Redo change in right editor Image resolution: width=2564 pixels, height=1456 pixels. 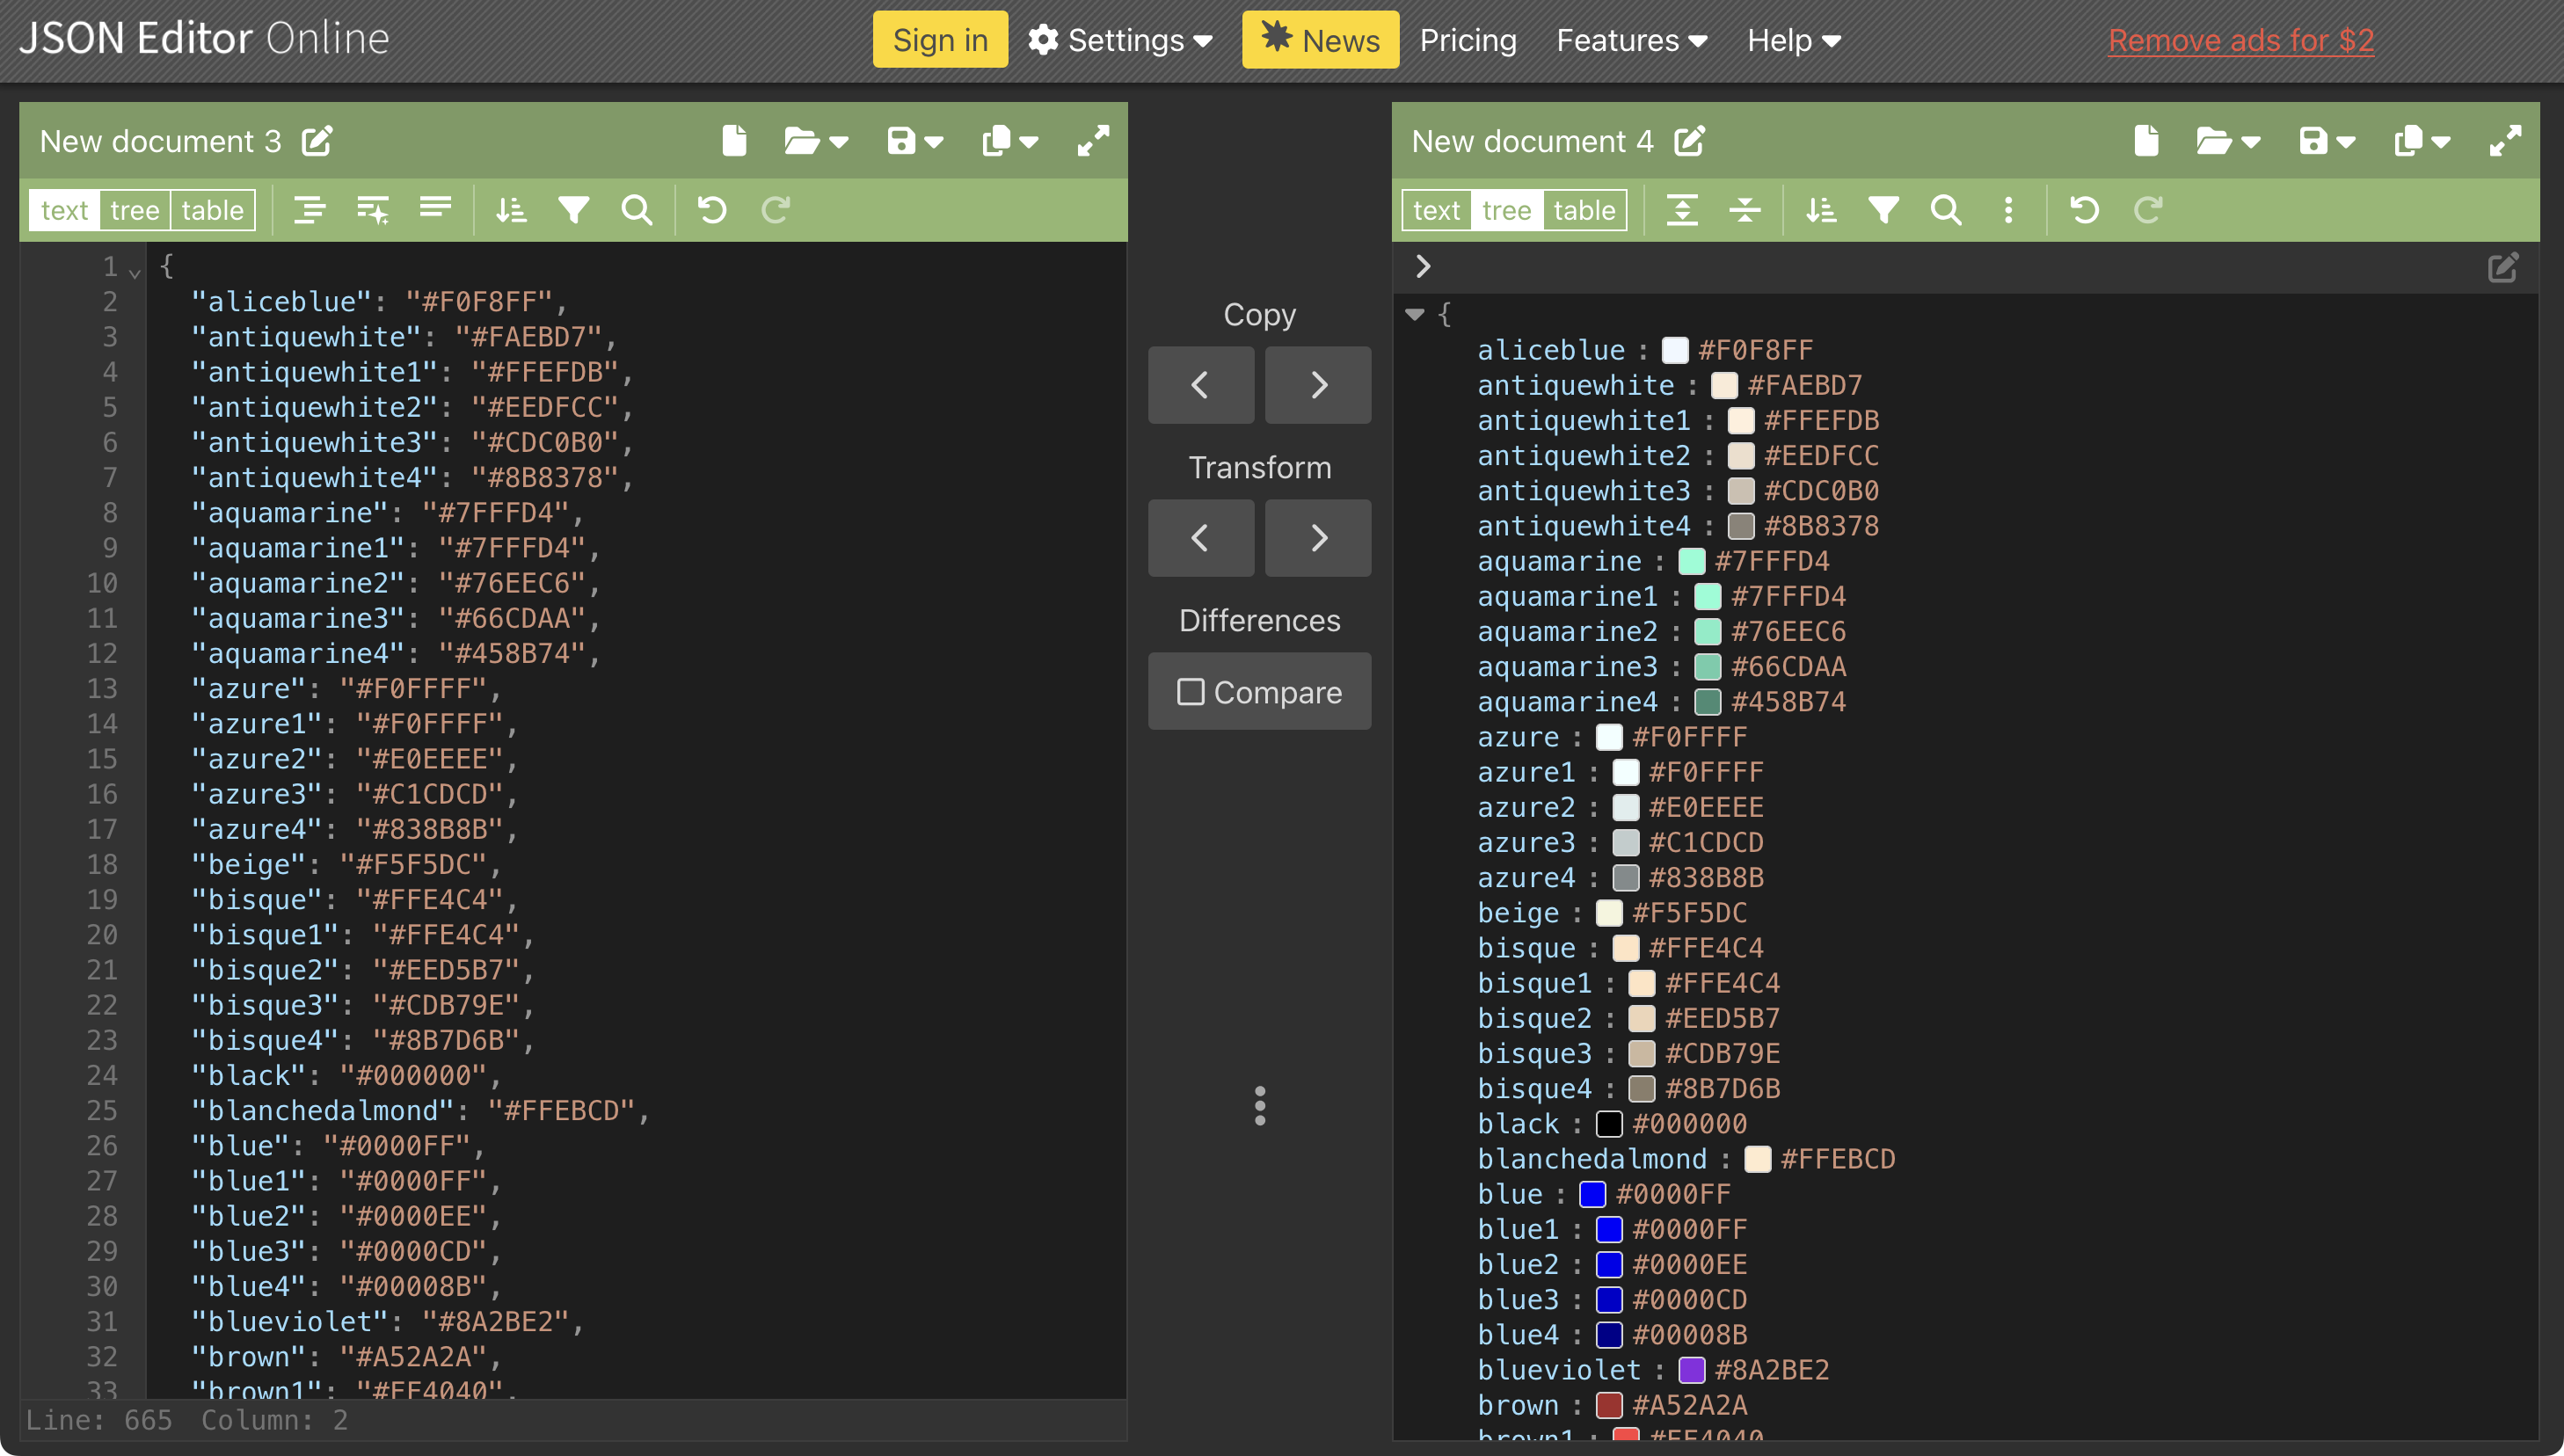(x=2148, y=210)
